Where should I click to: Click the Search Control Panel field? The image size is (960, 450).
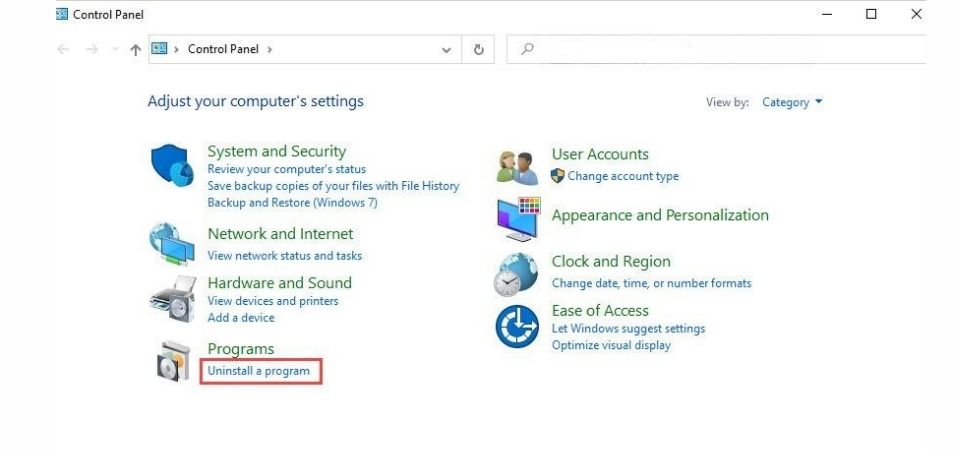pos(716,49)
